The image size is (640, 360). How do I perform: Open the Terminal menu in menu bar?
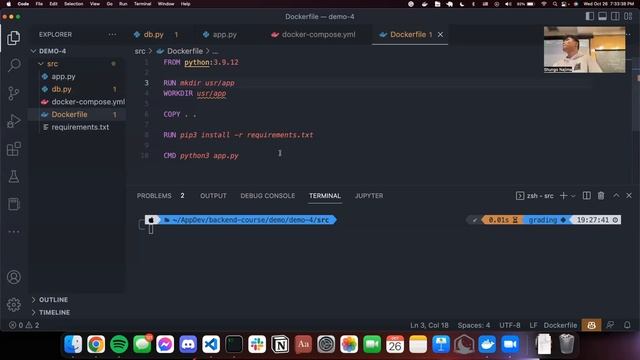142,4
